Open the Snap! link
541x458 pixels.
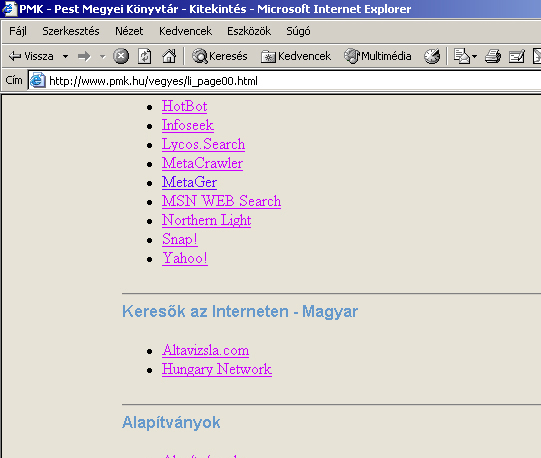pos(180,239)
